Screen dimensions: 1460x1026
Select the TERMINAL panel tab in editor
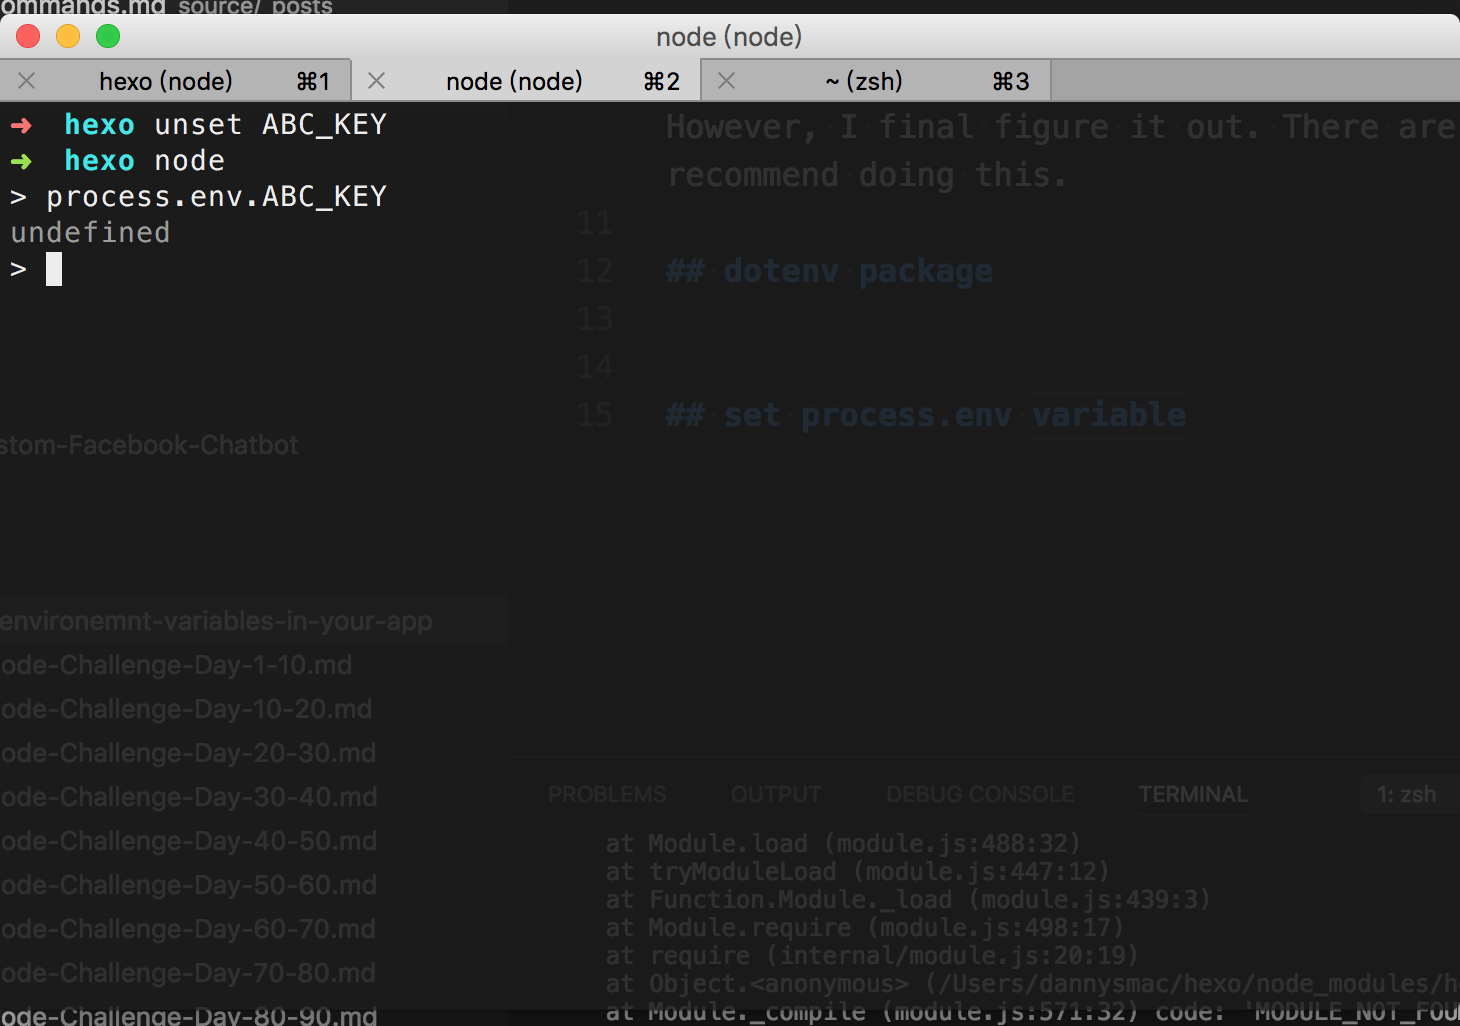click(1193, 795)
